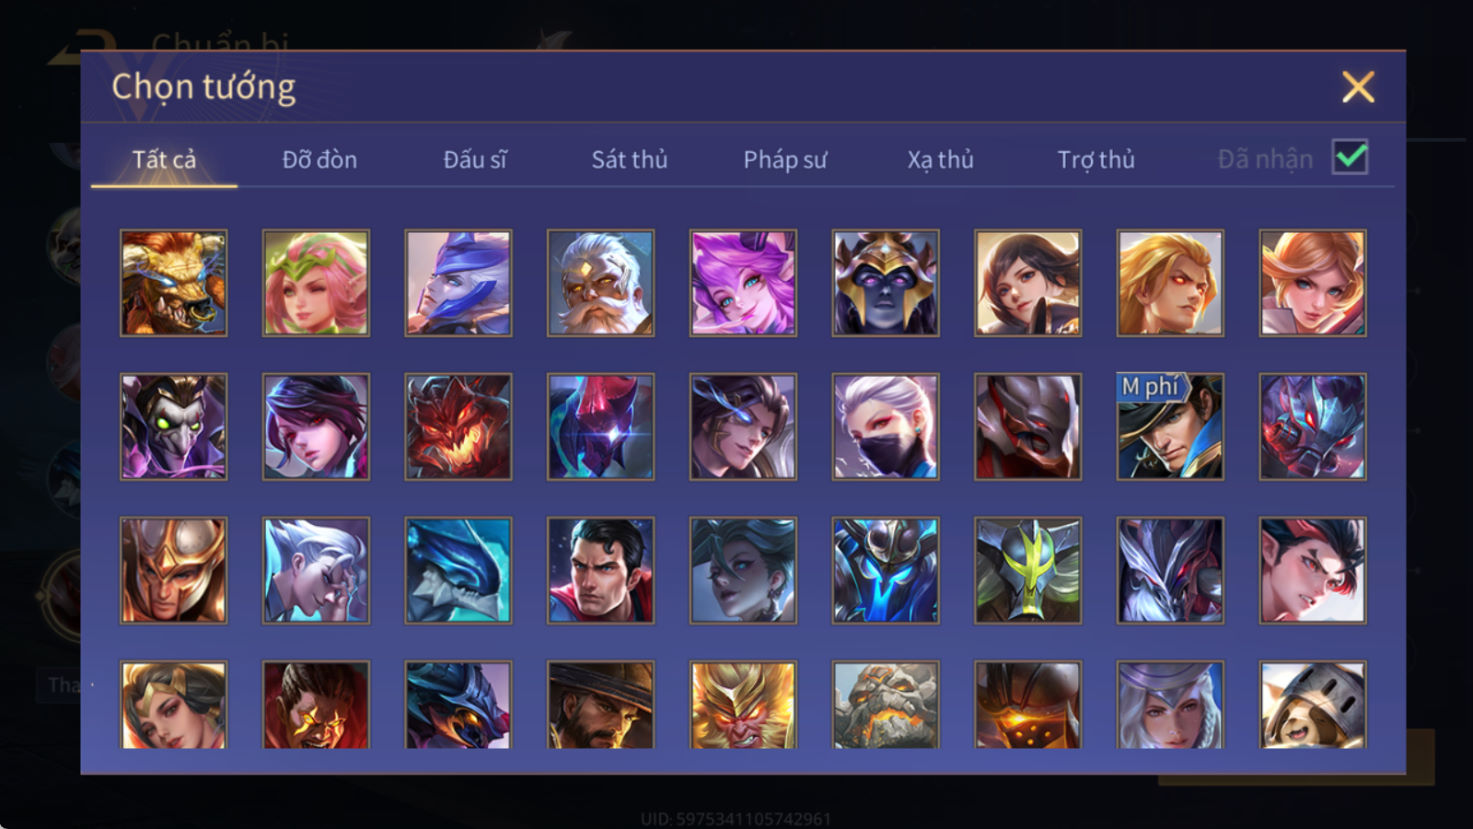Pick the golden bull beast hero portrait

173,283
